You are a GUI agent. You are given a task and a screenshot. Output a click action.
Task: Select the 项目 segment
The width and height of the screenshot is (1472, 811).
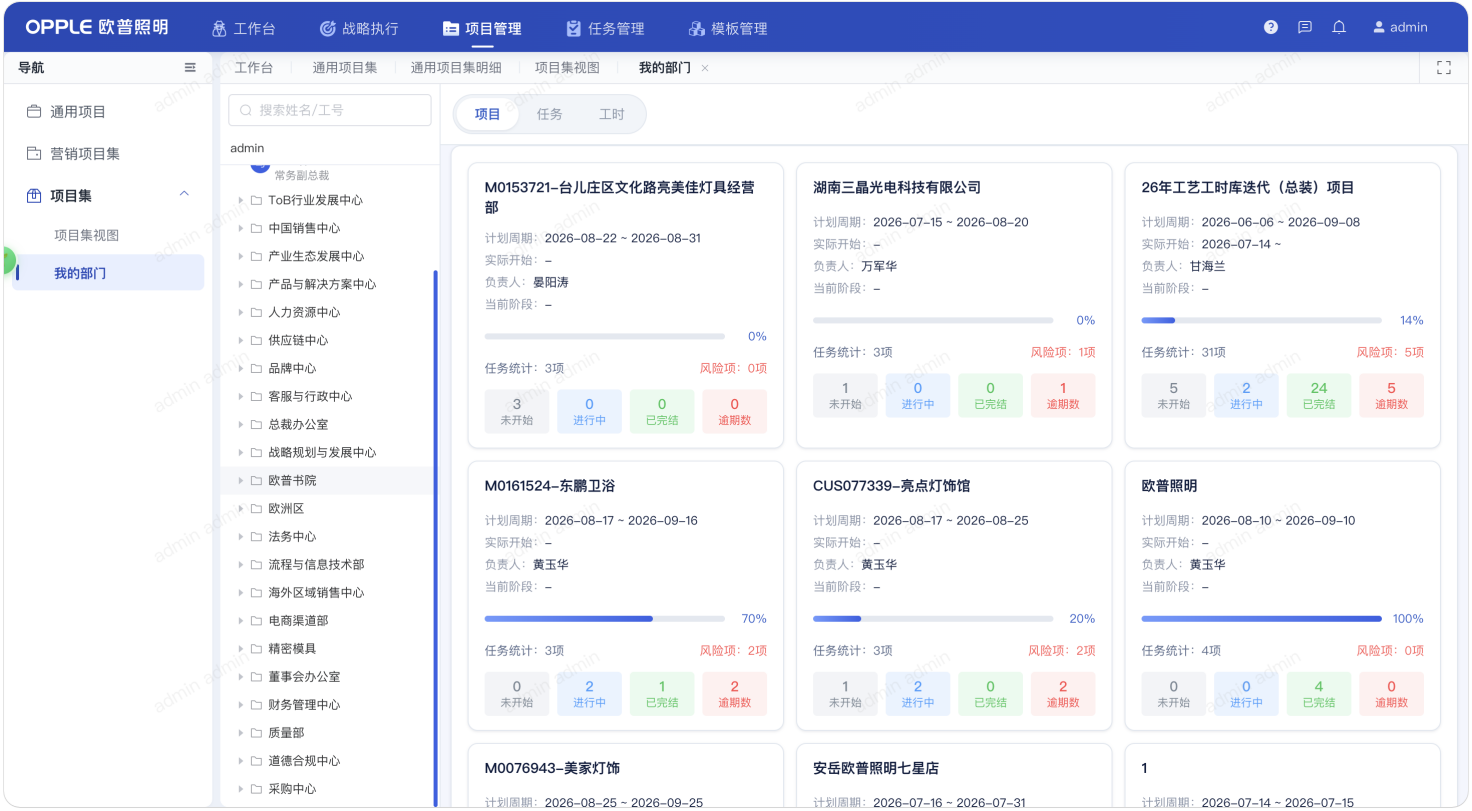pyautogui.click(x=488, y=114)
